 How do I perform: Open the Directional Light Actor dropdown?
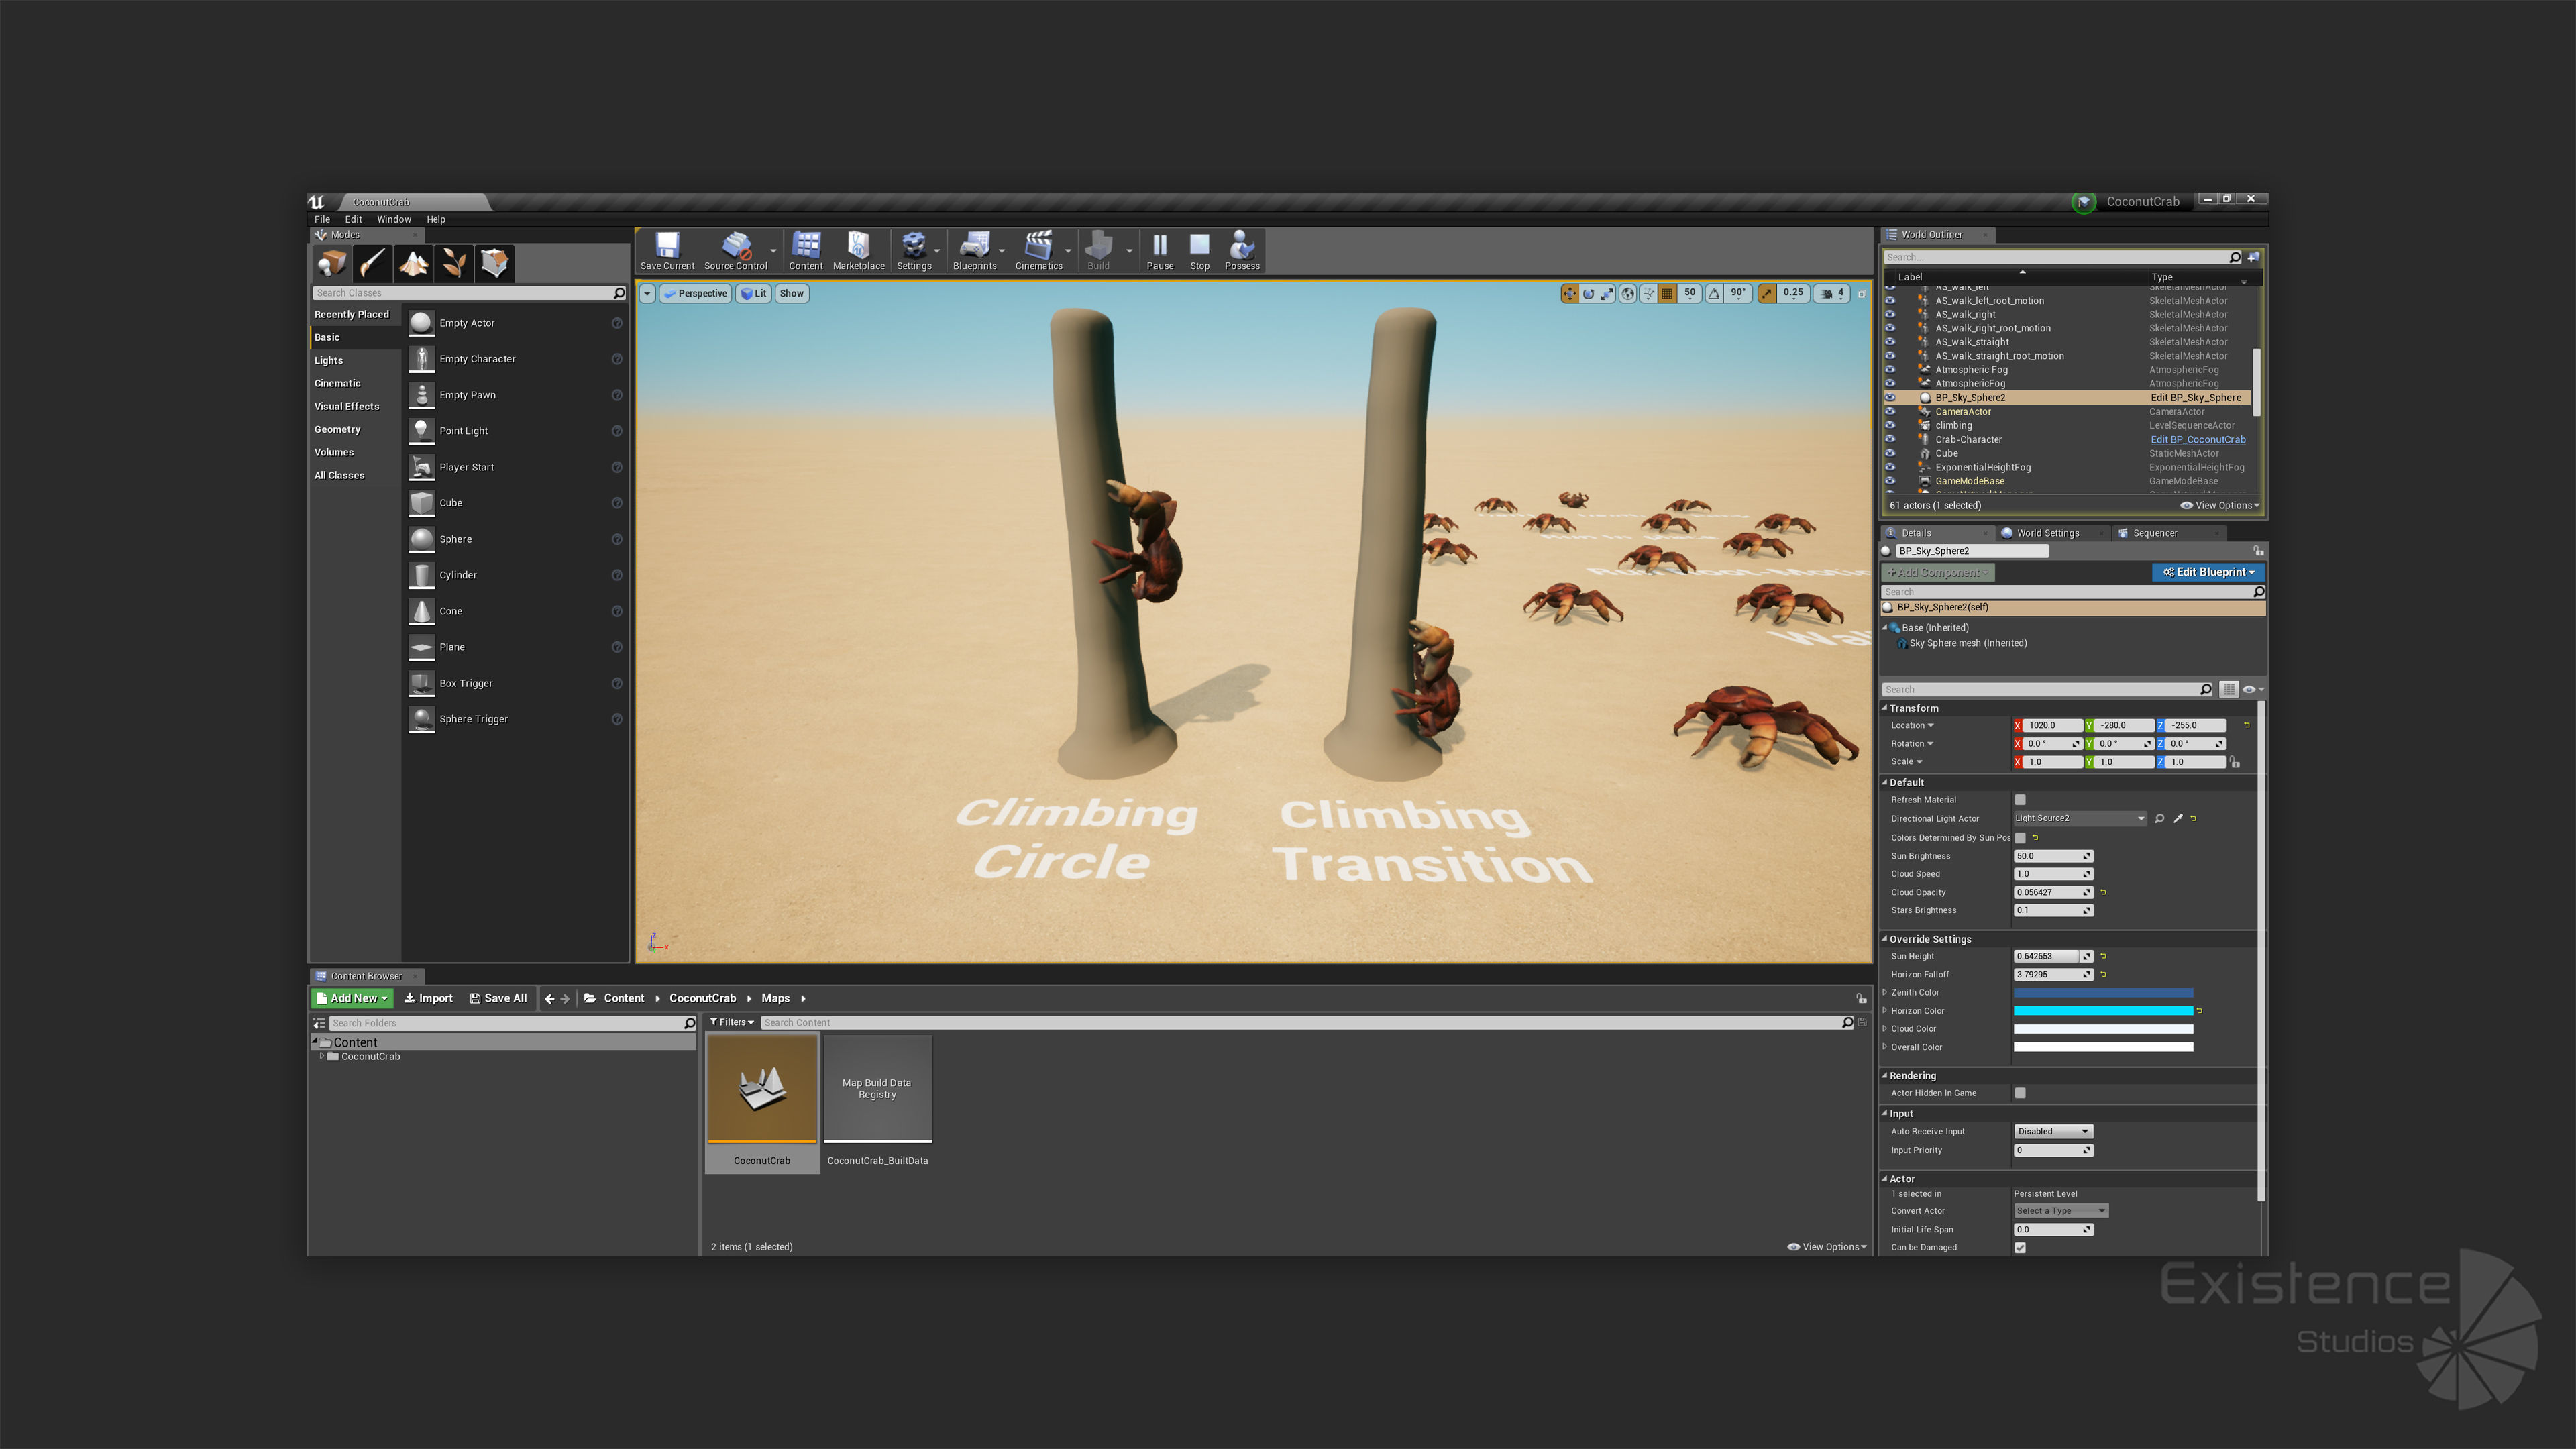(2079, 818)
